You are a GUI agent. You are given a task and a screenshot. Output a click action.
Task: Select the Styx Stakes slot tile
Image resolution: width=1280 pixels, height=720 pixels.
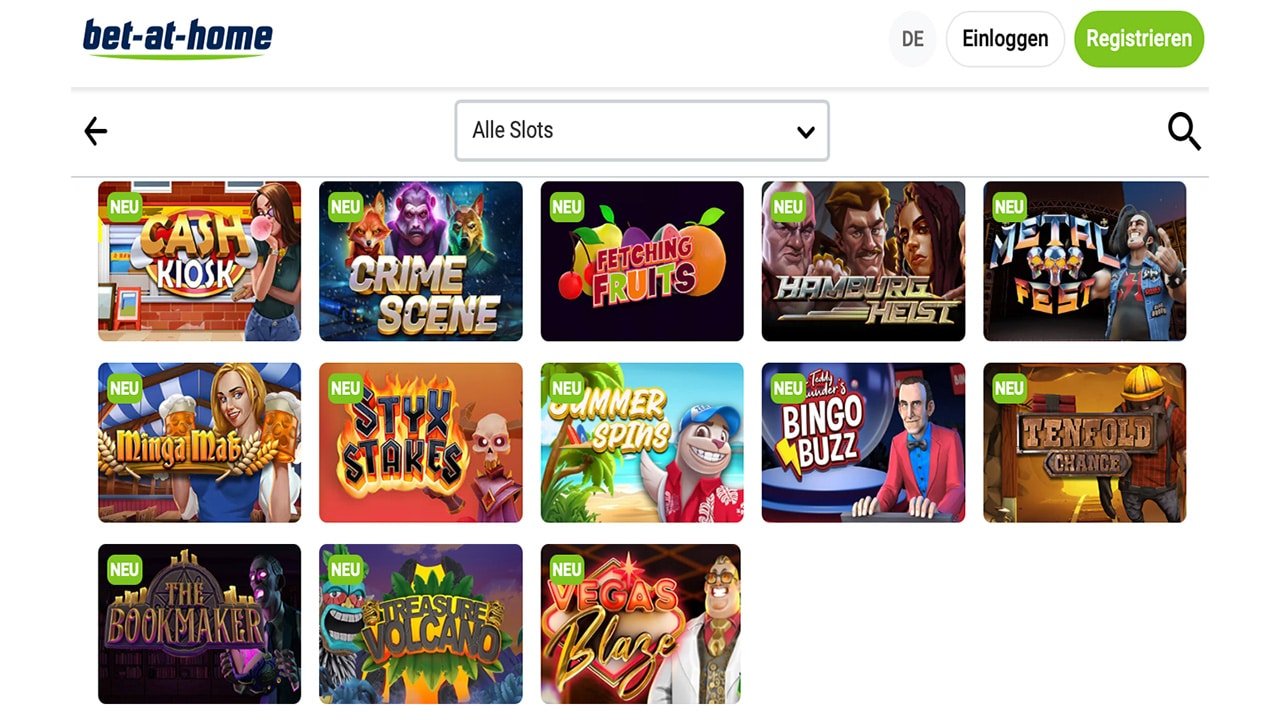(x=420, y=442)
